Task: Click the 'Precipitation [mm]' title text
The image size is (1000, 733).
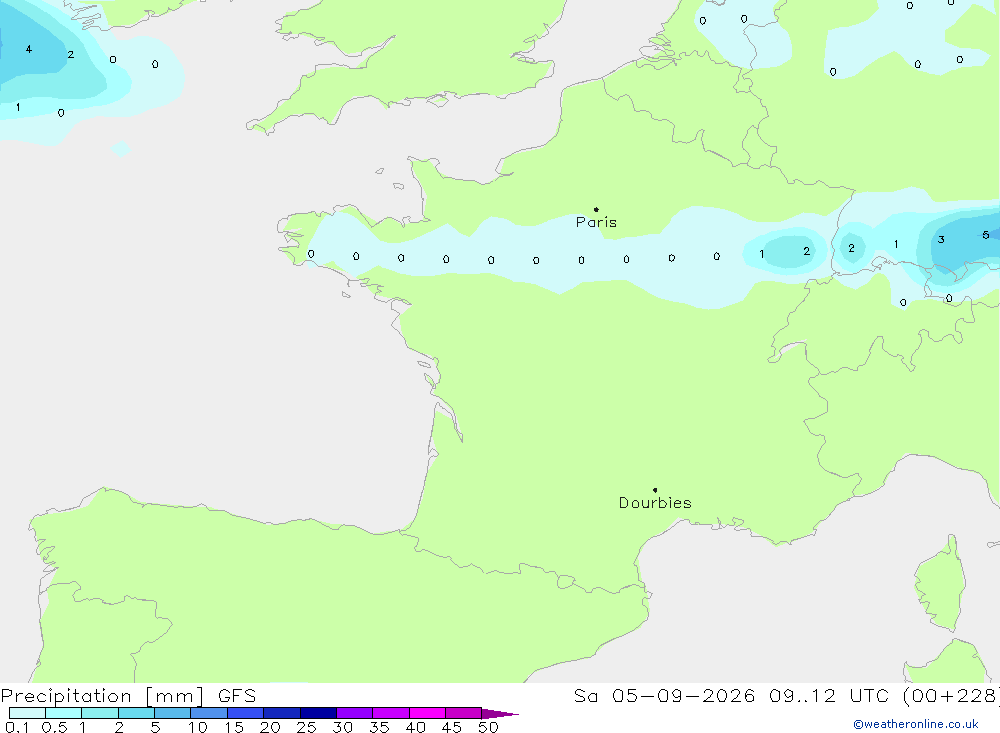Action: point(102,696)
